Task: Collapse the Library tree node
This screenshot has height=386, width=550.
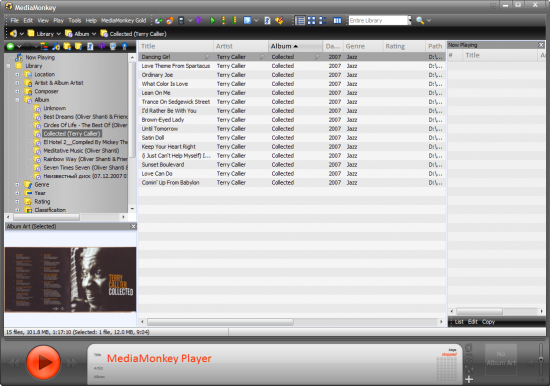Action: (8, 66)
